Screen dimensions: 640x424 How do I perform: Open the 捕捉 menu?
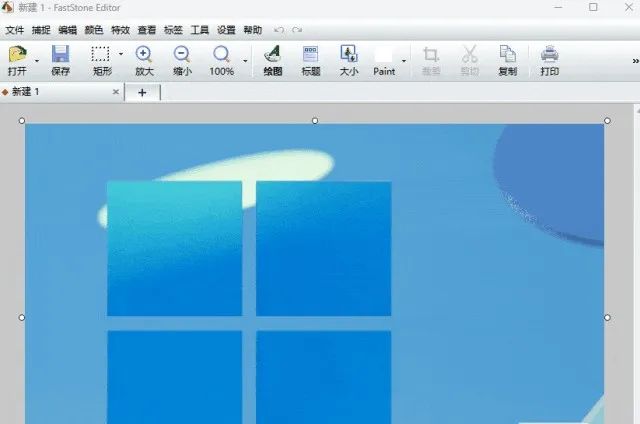click(x=41, y=30)
